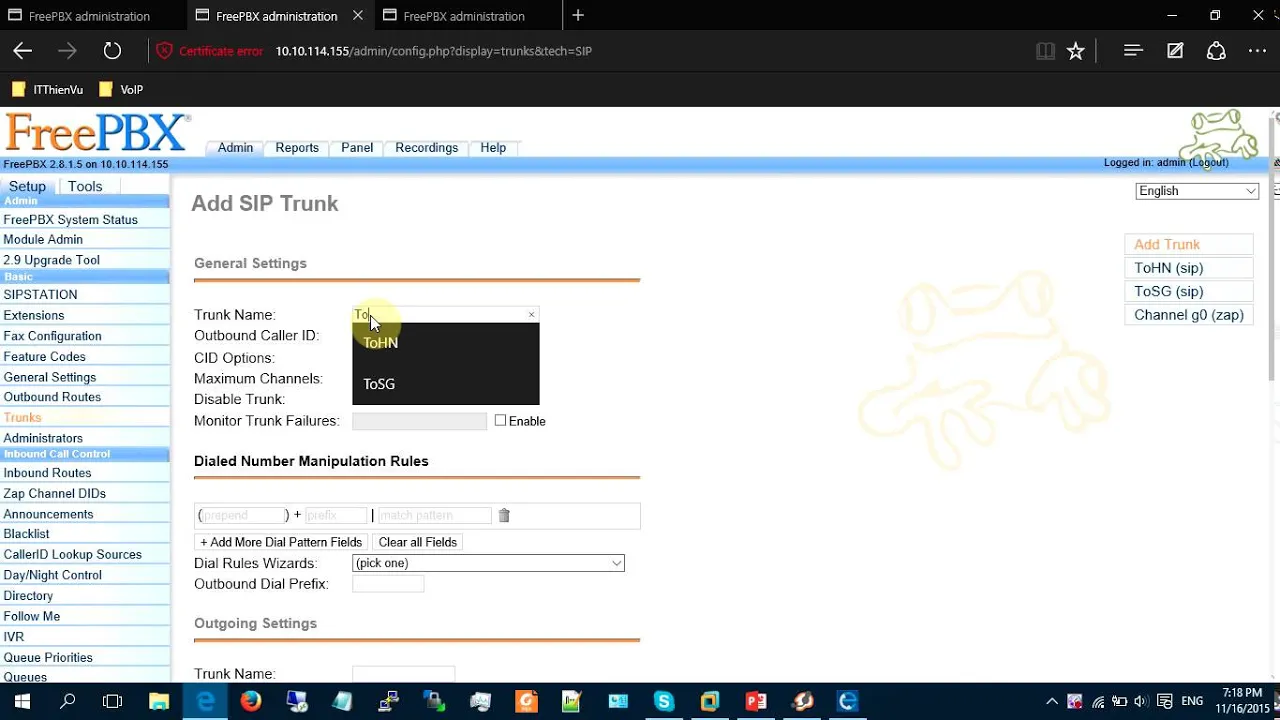Click the Logout link

pyautogui.click(x=1208, y=162)
